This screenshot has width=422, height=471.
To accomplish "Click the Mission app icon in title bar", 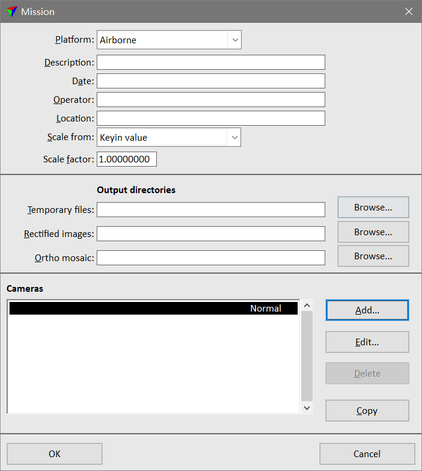I will point(12,12).
